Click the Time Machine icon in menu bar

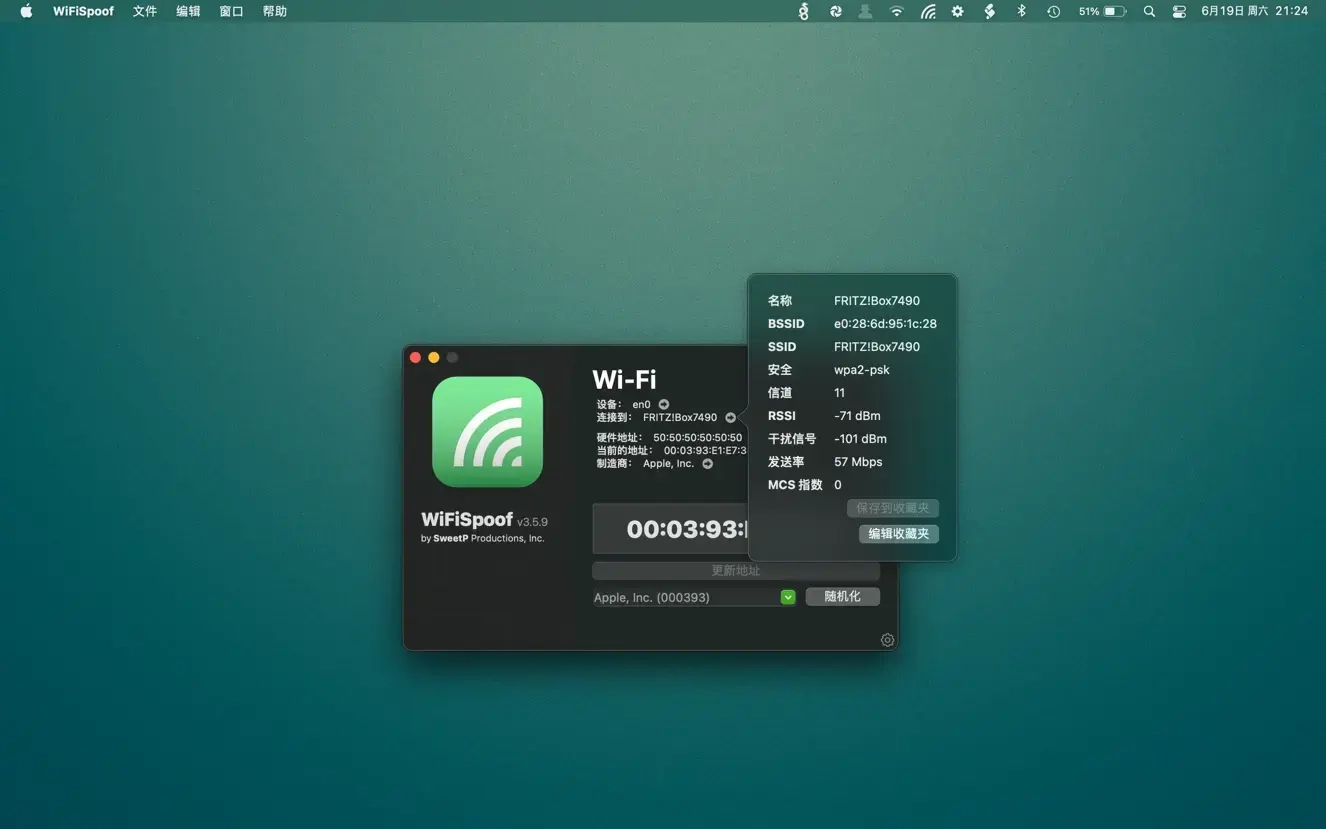(1053, 12)
